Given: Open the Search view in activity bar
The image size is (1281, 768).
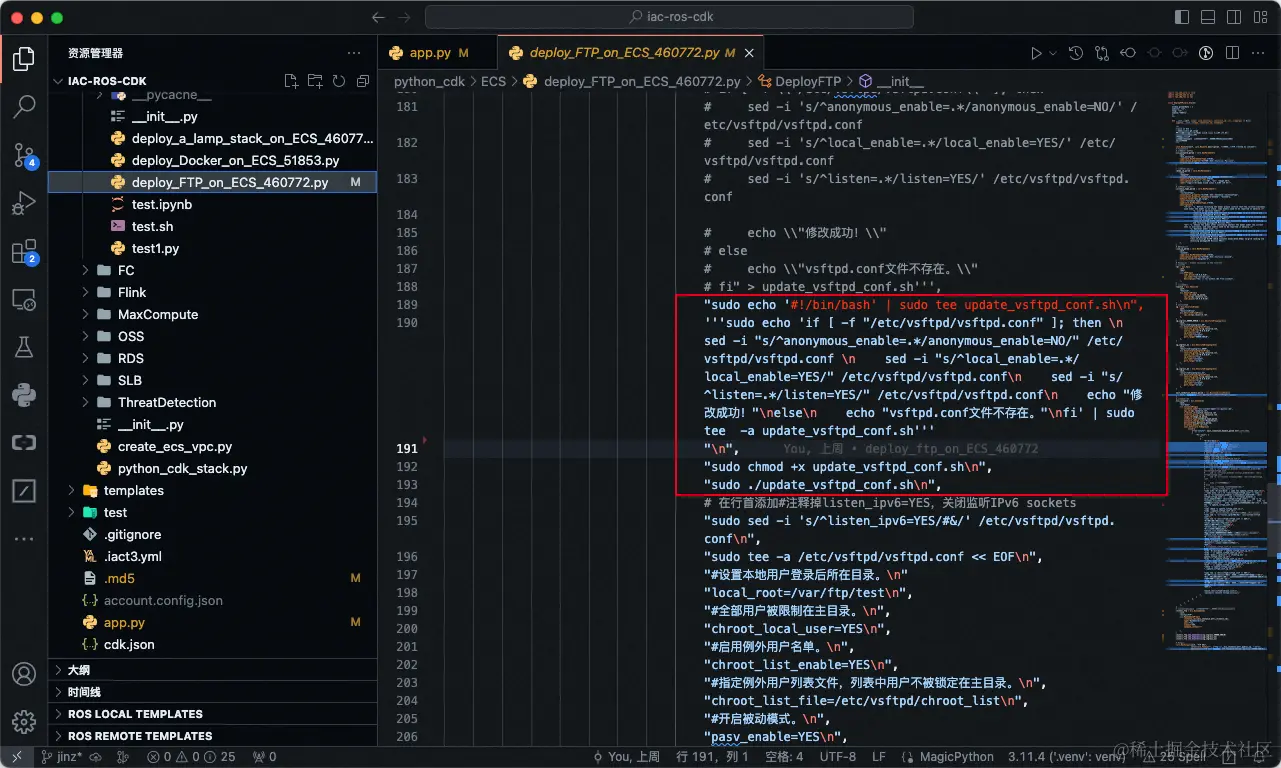Looking at the screenshot, I should (24, 107).
